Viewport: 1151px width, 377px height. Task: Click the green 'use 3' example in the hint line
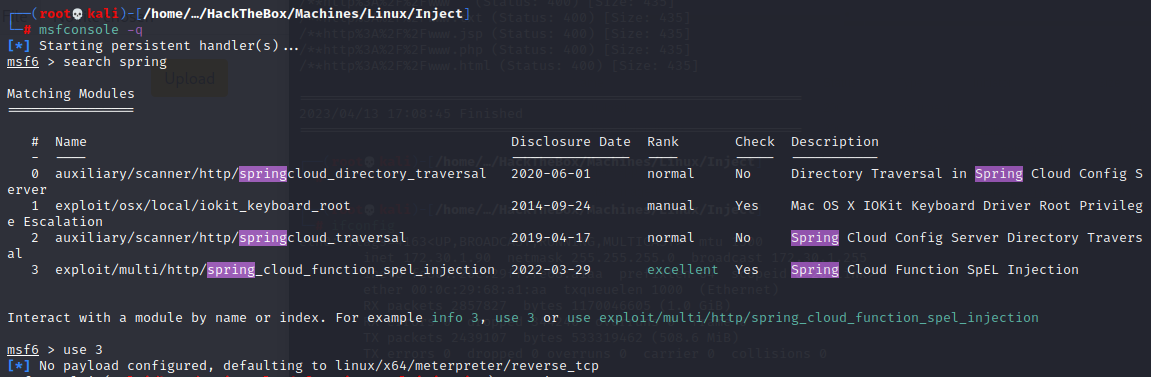[x=516, y=318]
